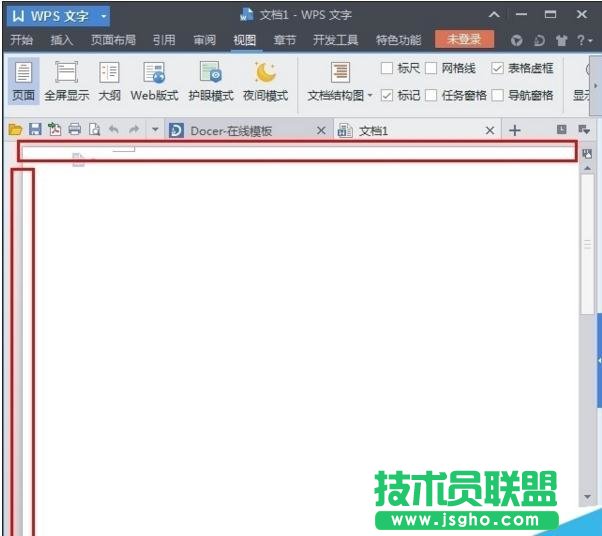Screen dimensions: 602x536
Task: Open the 特色功能 ribbon tab
Action: tap(398, 40)
